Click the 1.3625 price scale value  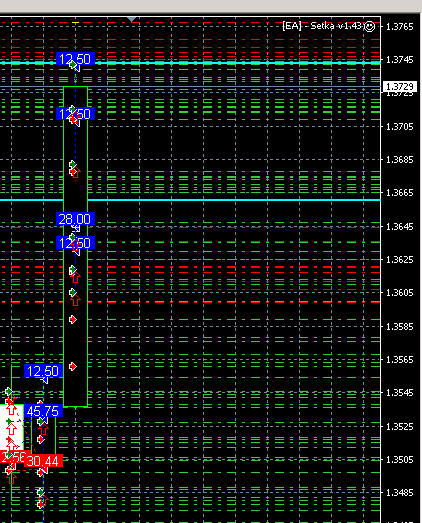(400, 259)
